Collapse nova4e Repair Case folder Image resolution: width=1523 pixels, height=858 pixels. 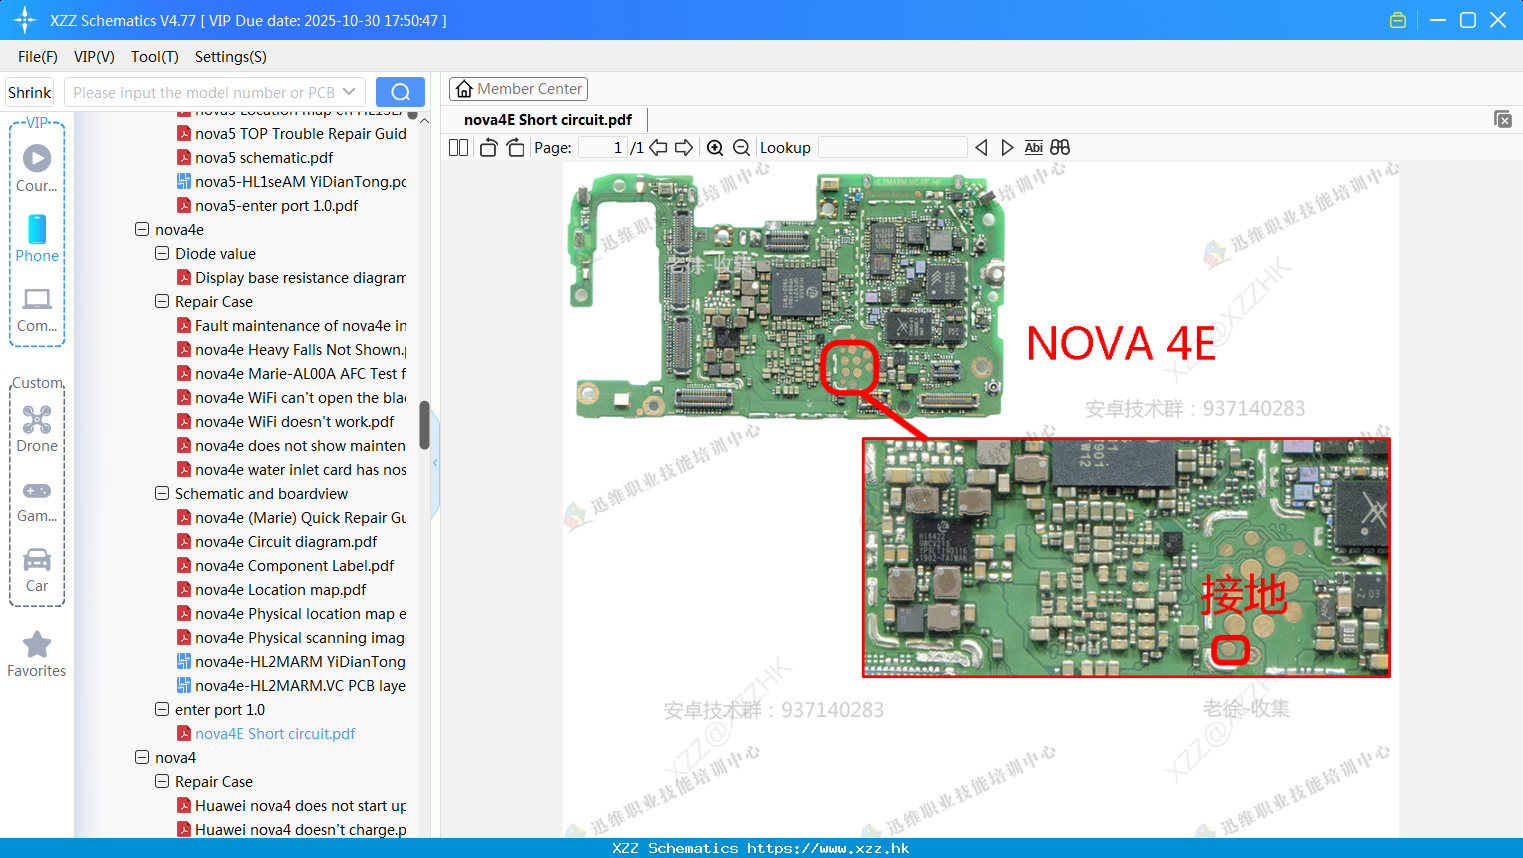pos(162,302)
